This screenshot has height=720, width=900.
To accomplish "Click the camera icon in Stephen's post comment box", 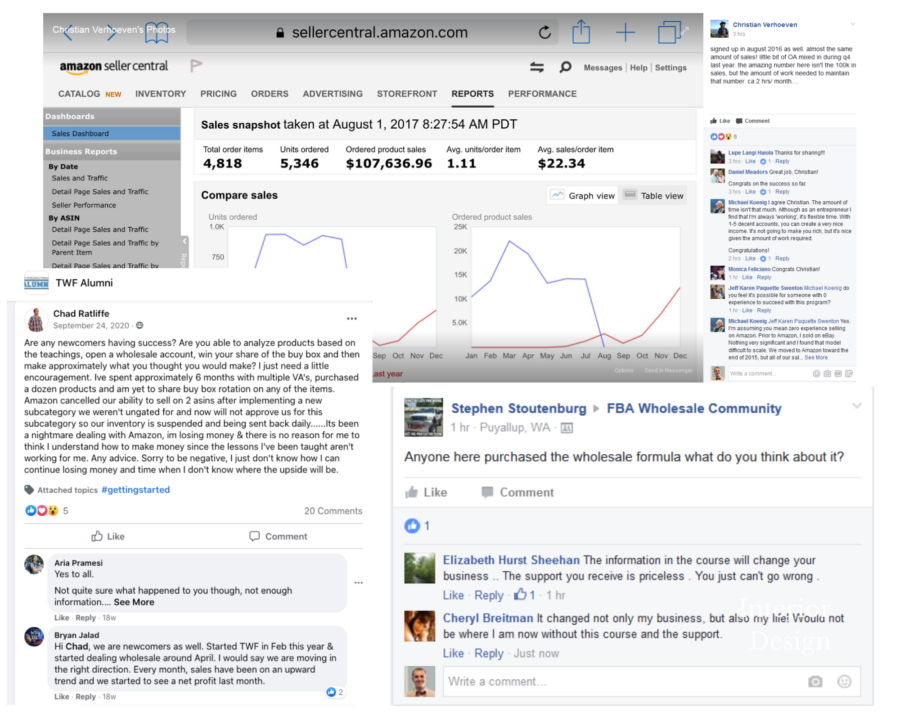I will [x=815, y=682].
